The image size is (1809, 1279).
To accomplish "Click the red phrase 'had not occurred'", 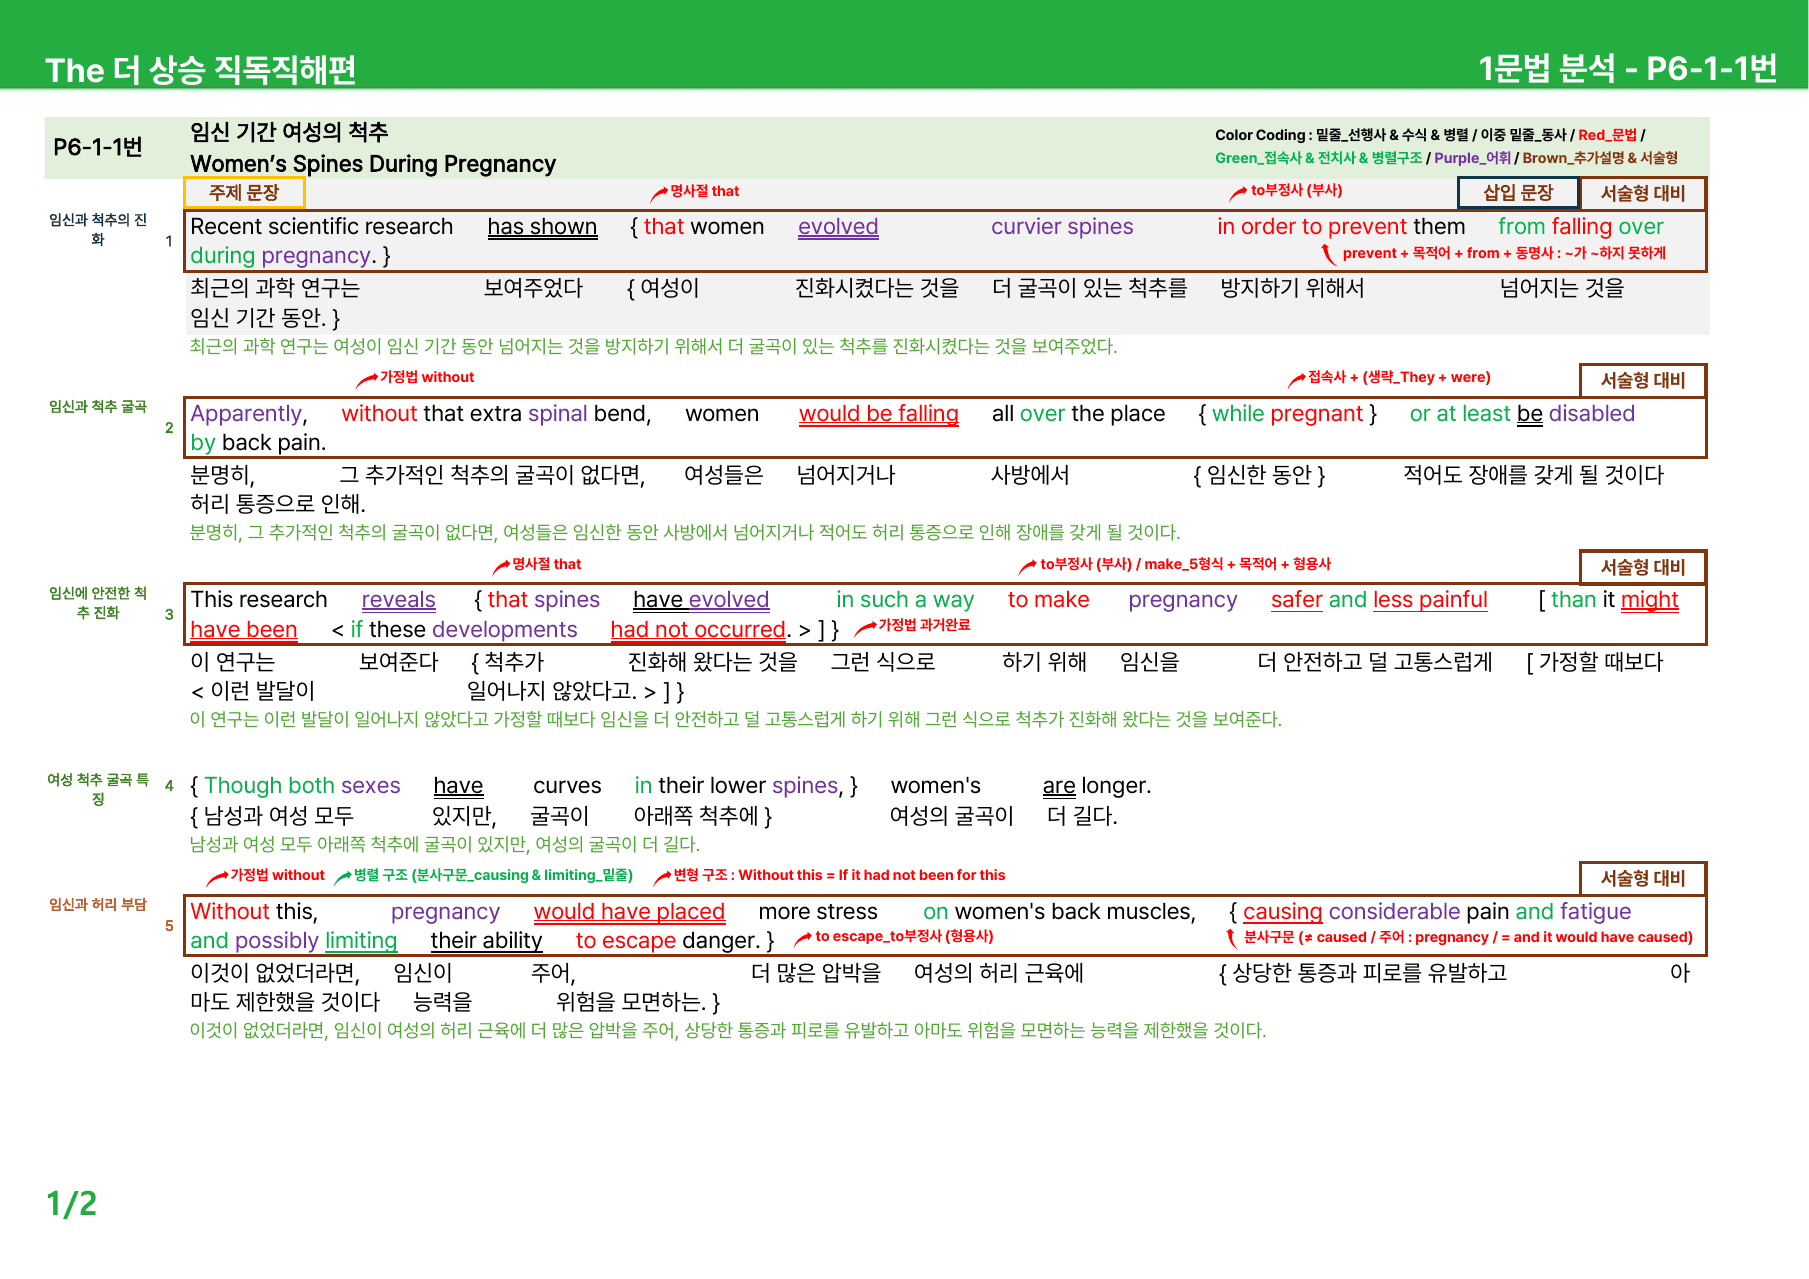I will (x=698, y=630).
